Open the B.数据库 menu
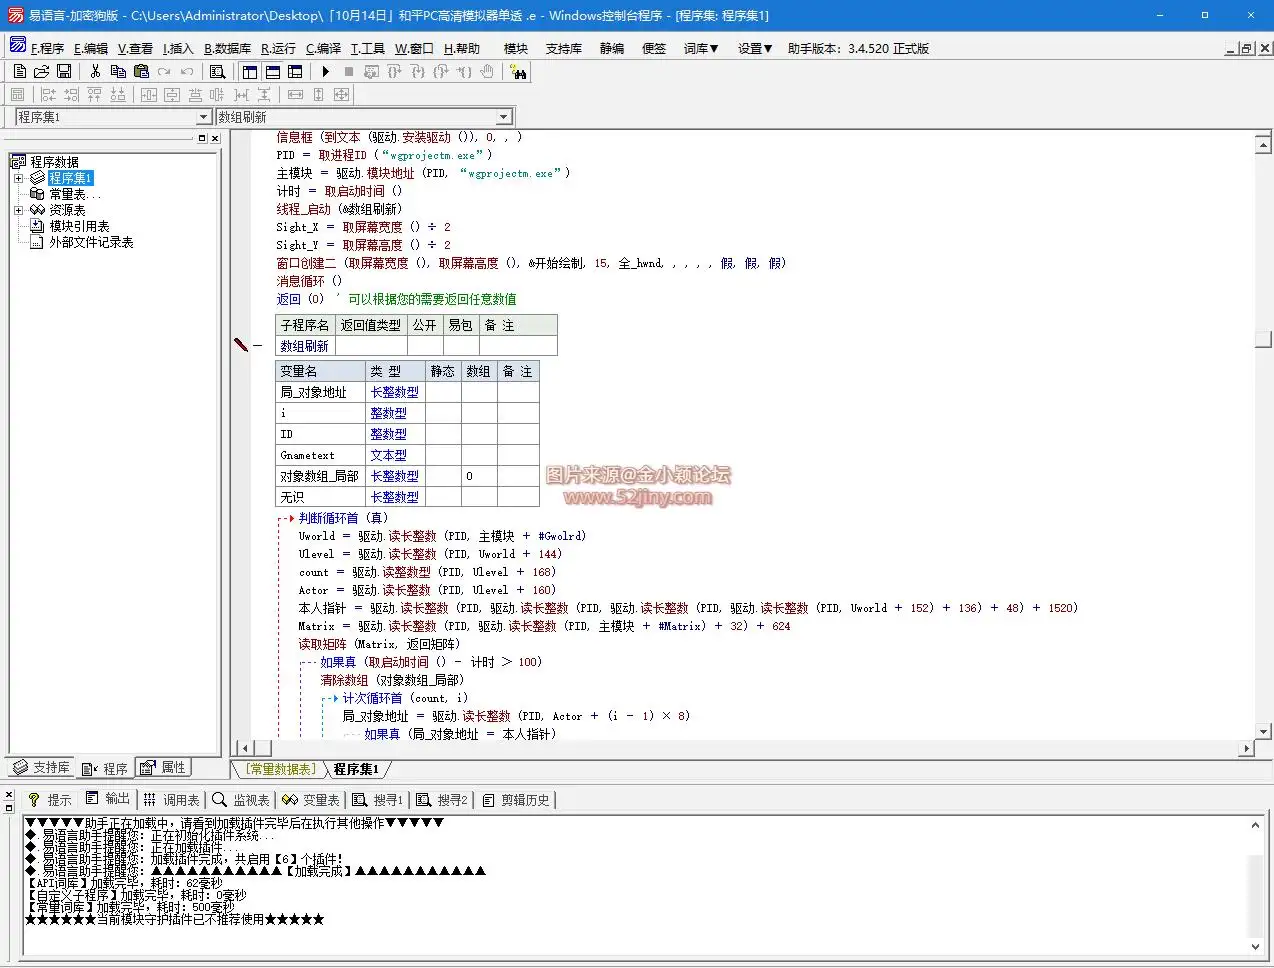The image size is (1274, 968). (x=227, y=48)
